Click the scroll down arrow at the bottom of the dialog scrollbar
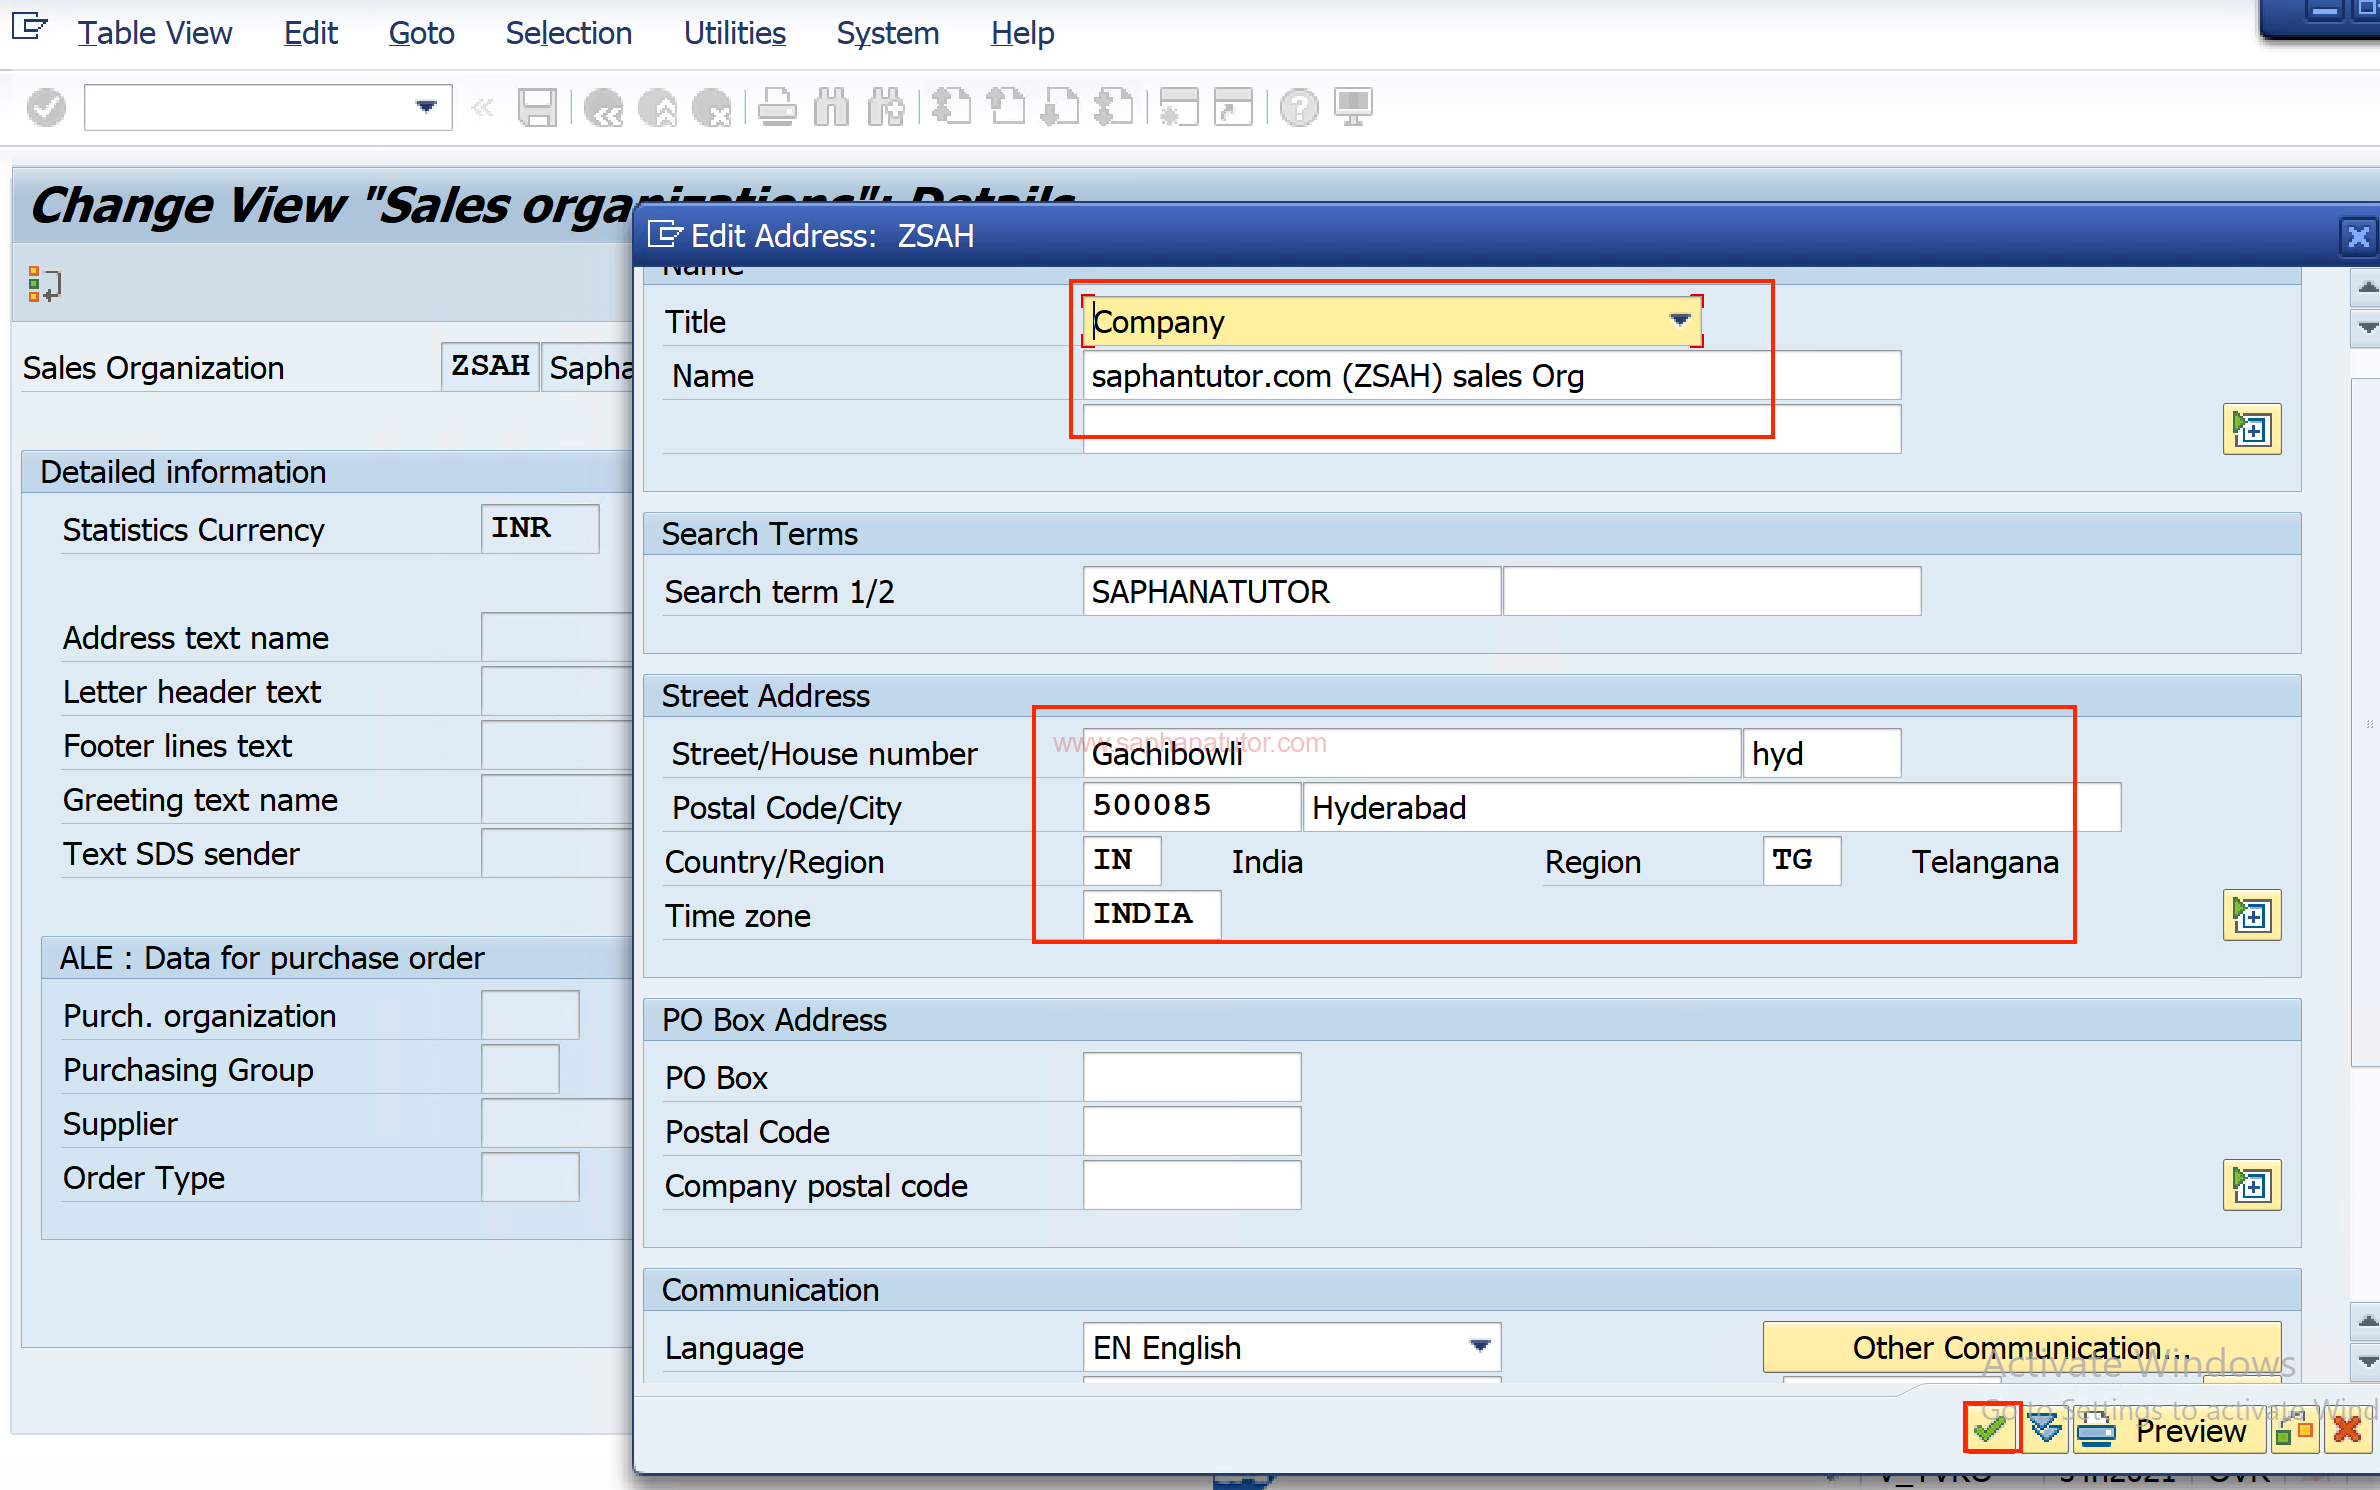Screen dimensions: 2380x1490 click(x=2366, y=1360)
